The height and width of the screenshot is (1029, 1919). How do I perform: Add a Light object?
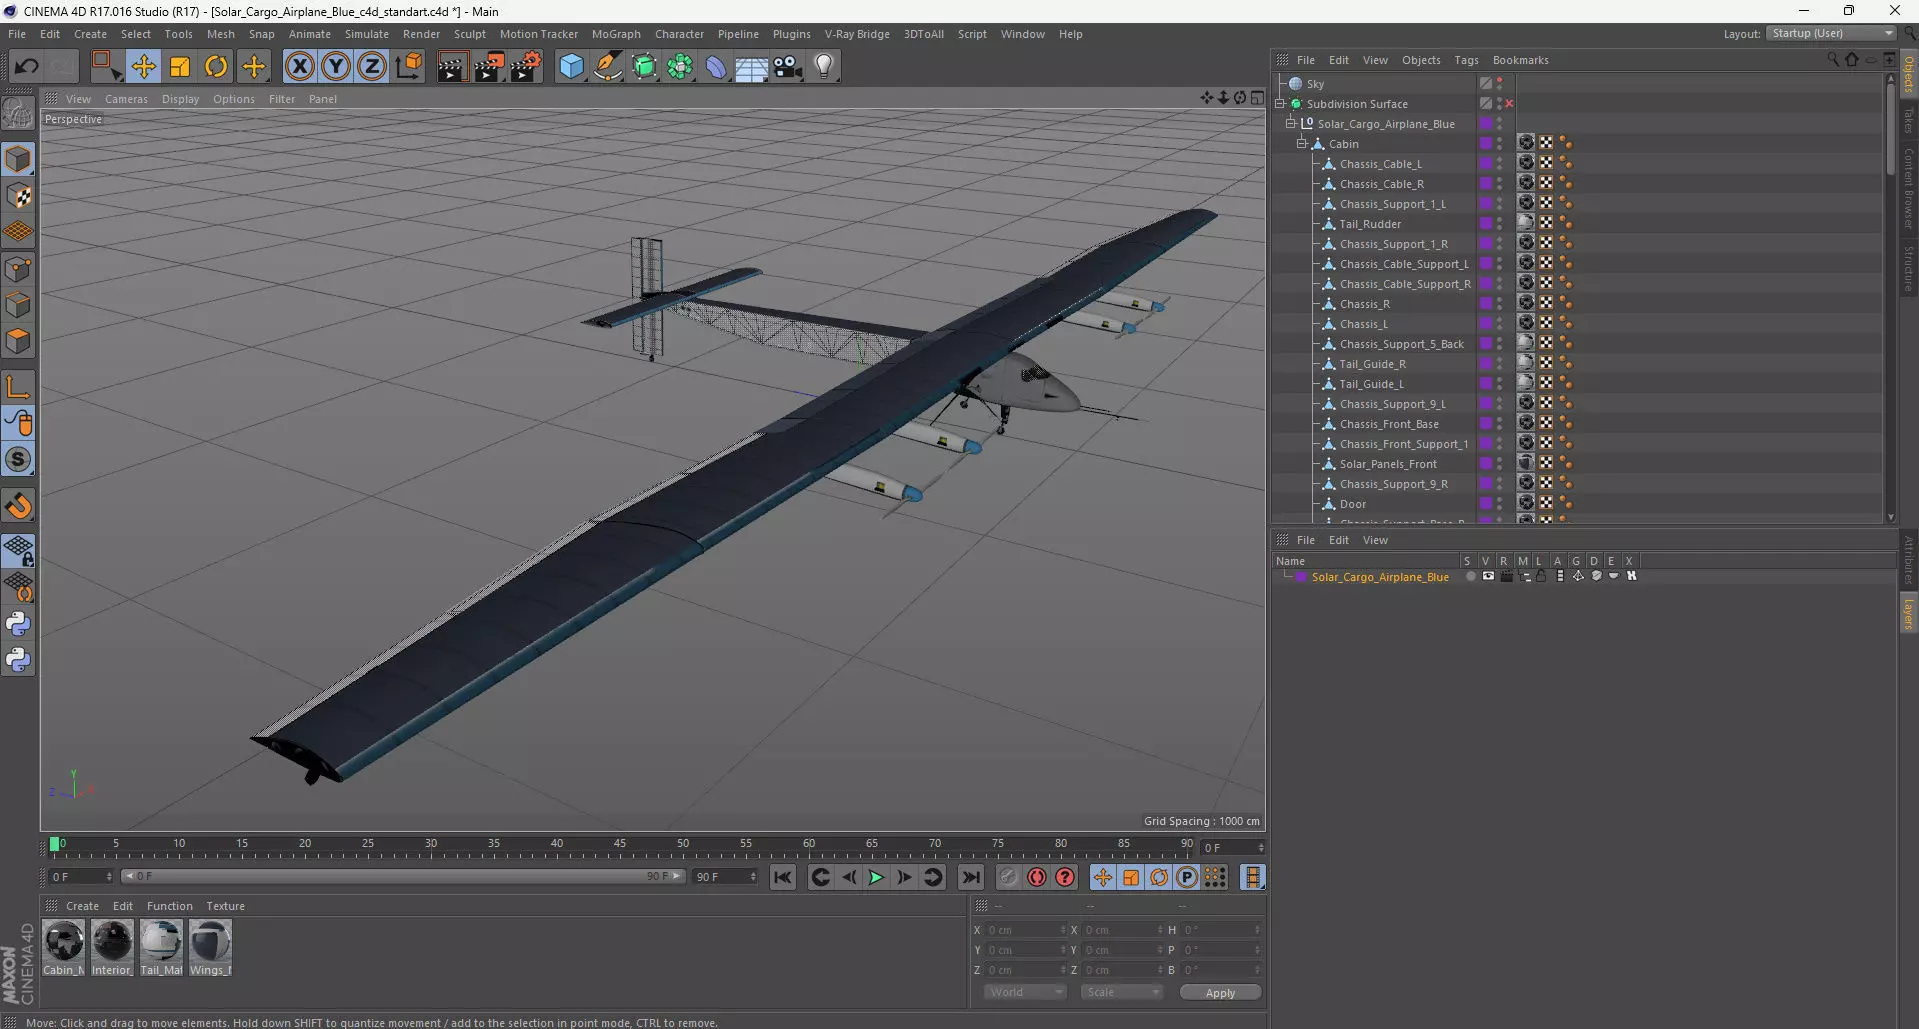pos(824,67)
